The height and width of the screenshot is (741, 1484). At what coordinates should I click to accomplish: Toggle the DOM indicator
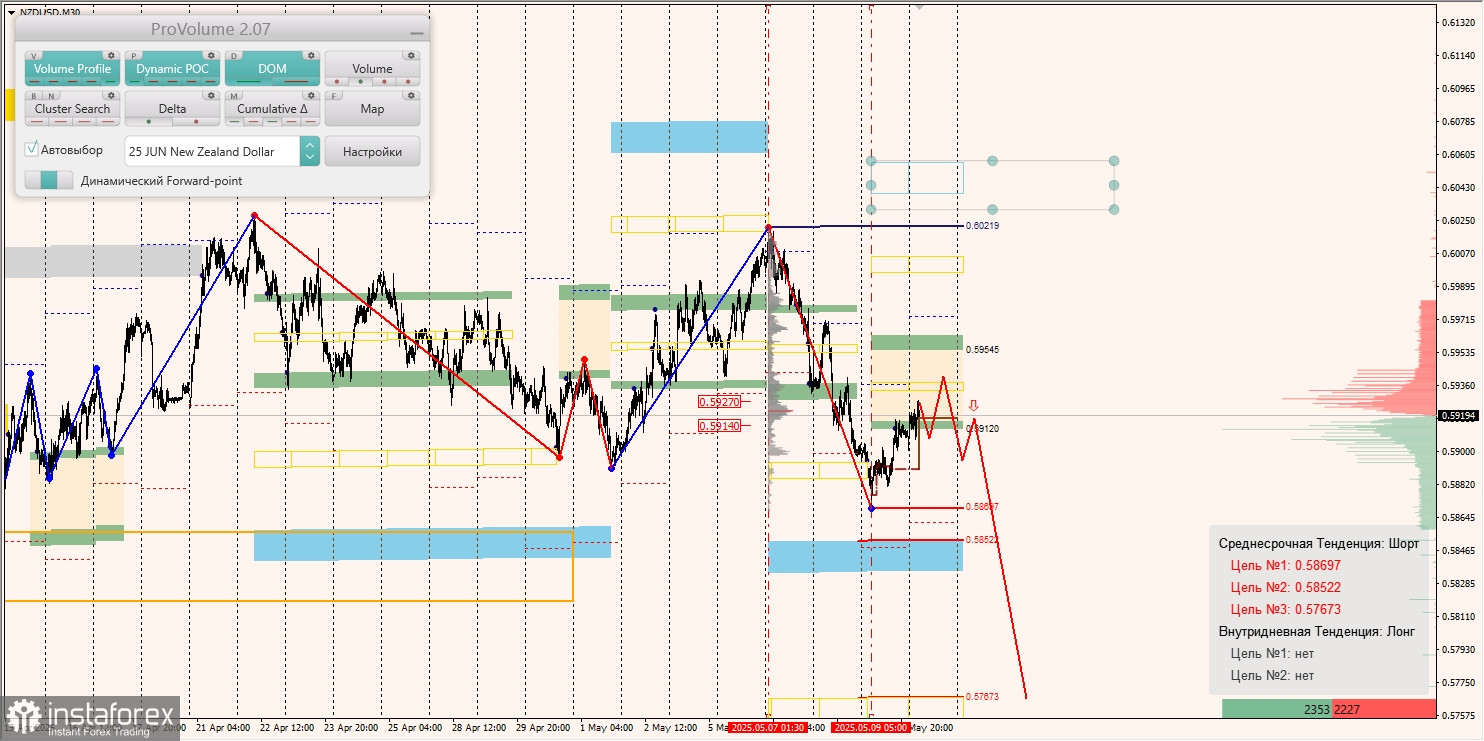click(272, 69)
